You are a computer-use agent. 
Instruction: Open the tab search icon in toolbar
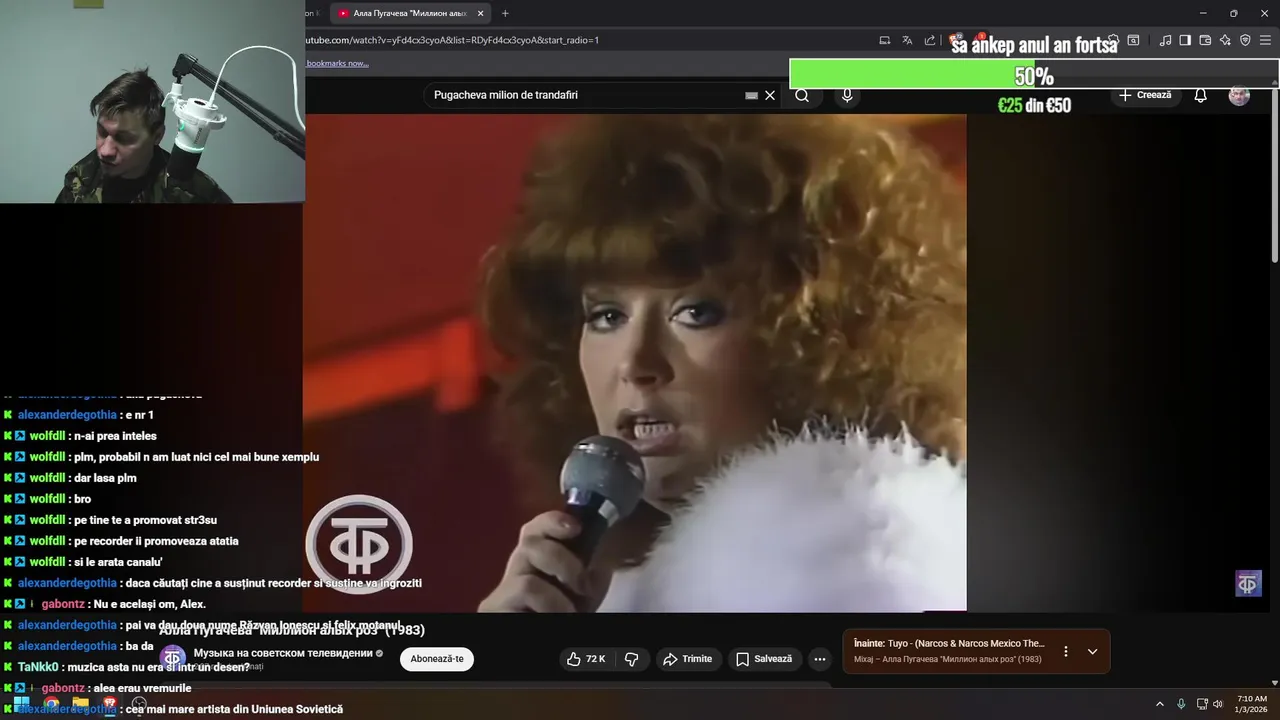[x=1133, y=40]
